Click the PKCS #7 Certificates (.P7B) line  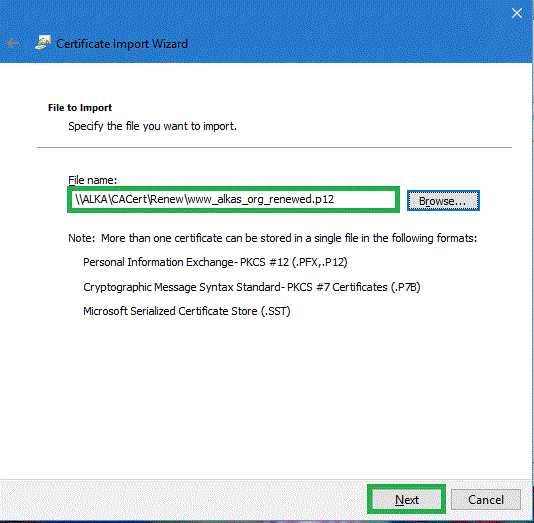252,287
